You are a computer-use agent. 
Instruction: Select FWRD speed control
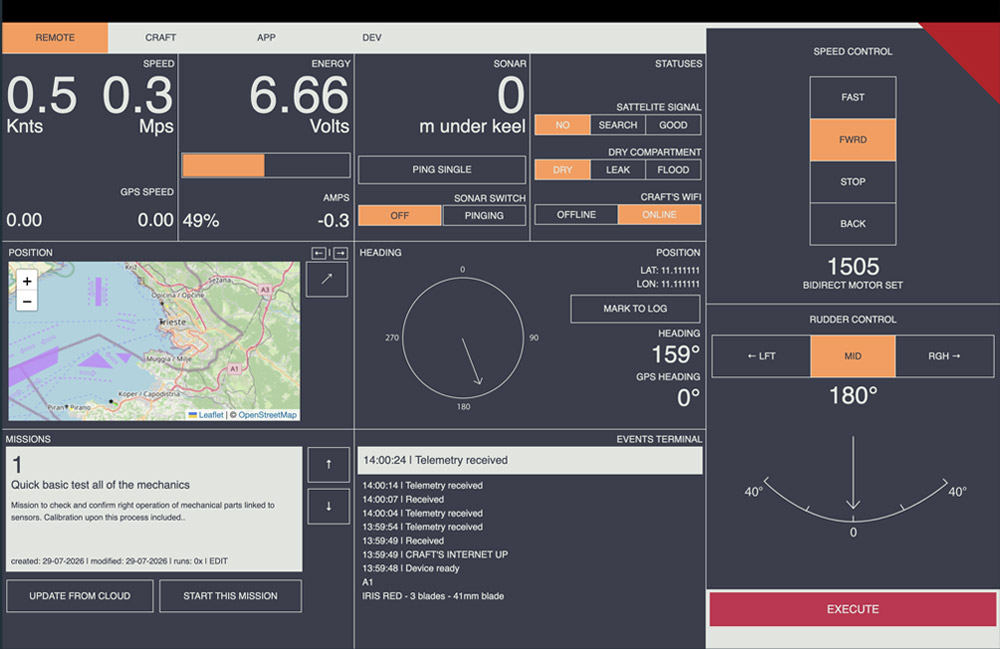[x=853, y=140]
